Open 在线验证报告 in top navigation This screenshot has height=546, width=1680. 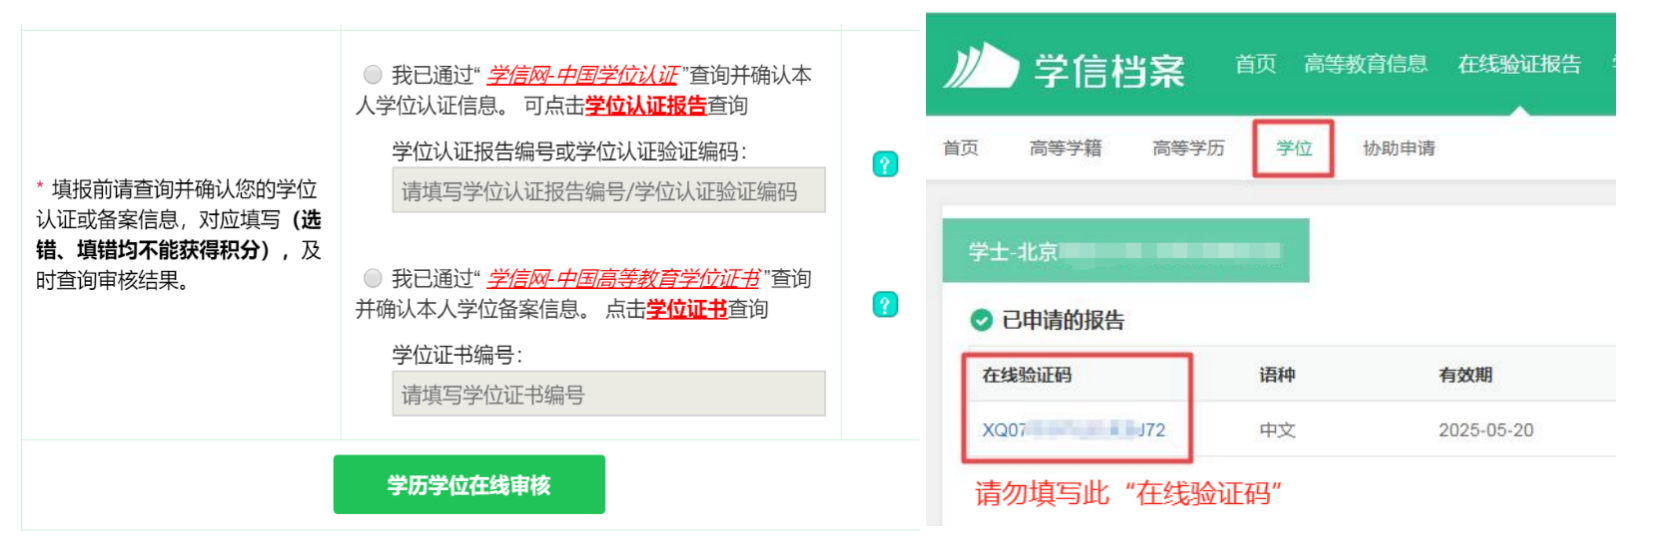(1519, 65)
